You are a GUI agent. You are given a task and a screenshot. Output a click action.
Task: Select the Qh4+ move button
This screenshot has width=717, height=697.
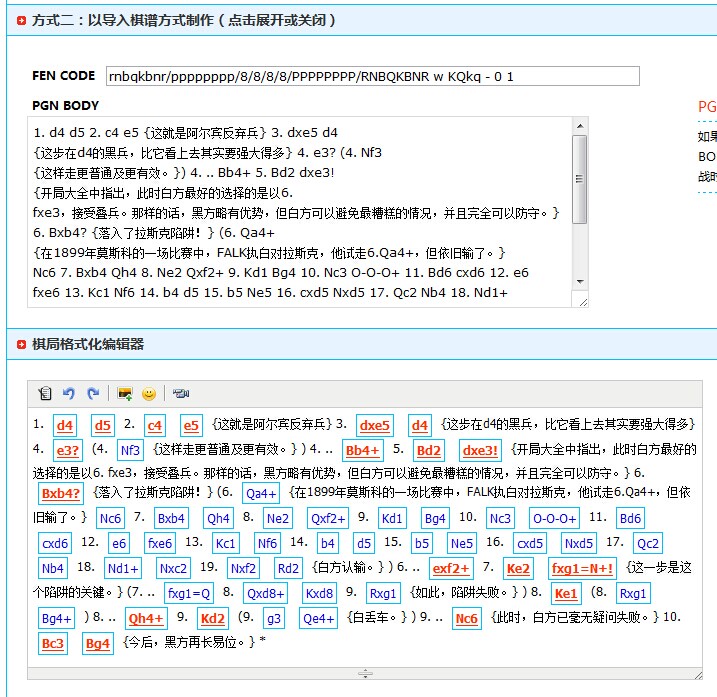pos(146,618)
